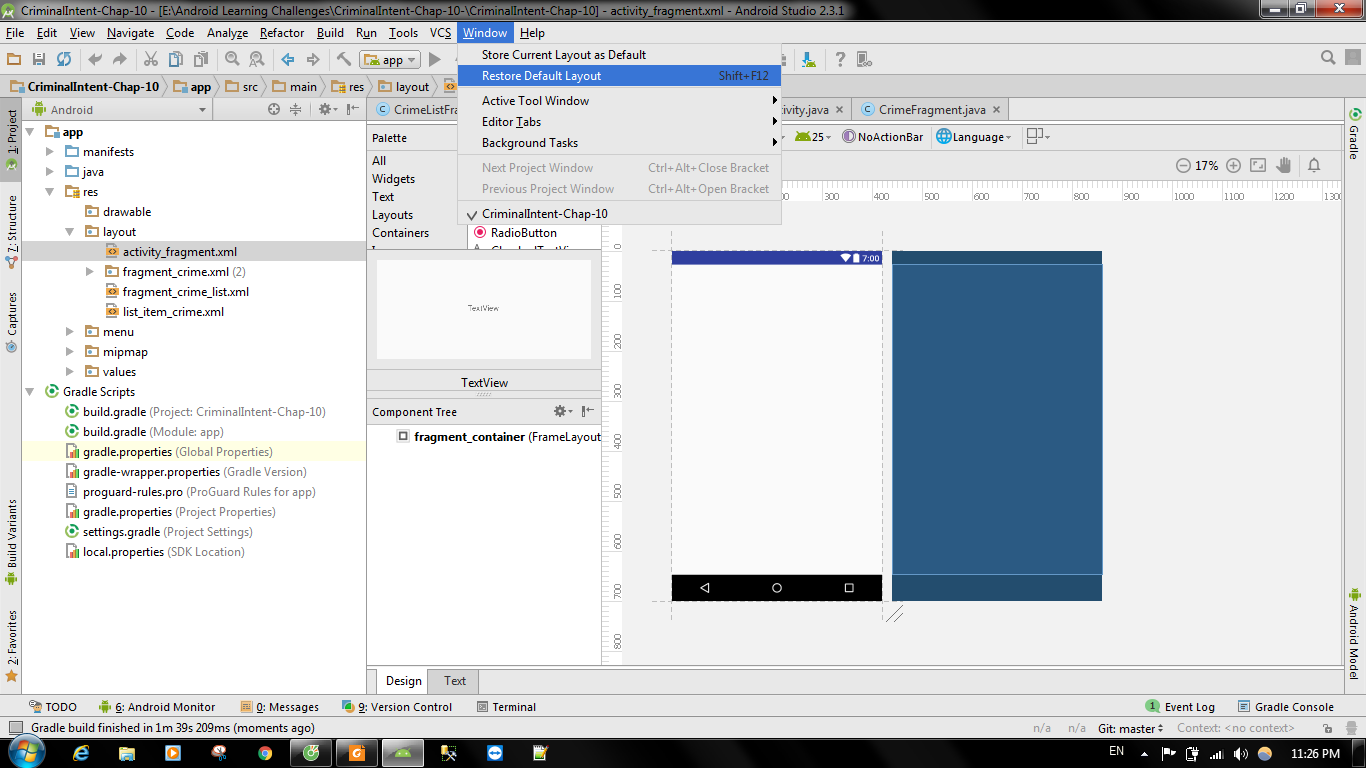
Task: Open the Active Tool Window submenu
Action: click(x=619, y=101)
